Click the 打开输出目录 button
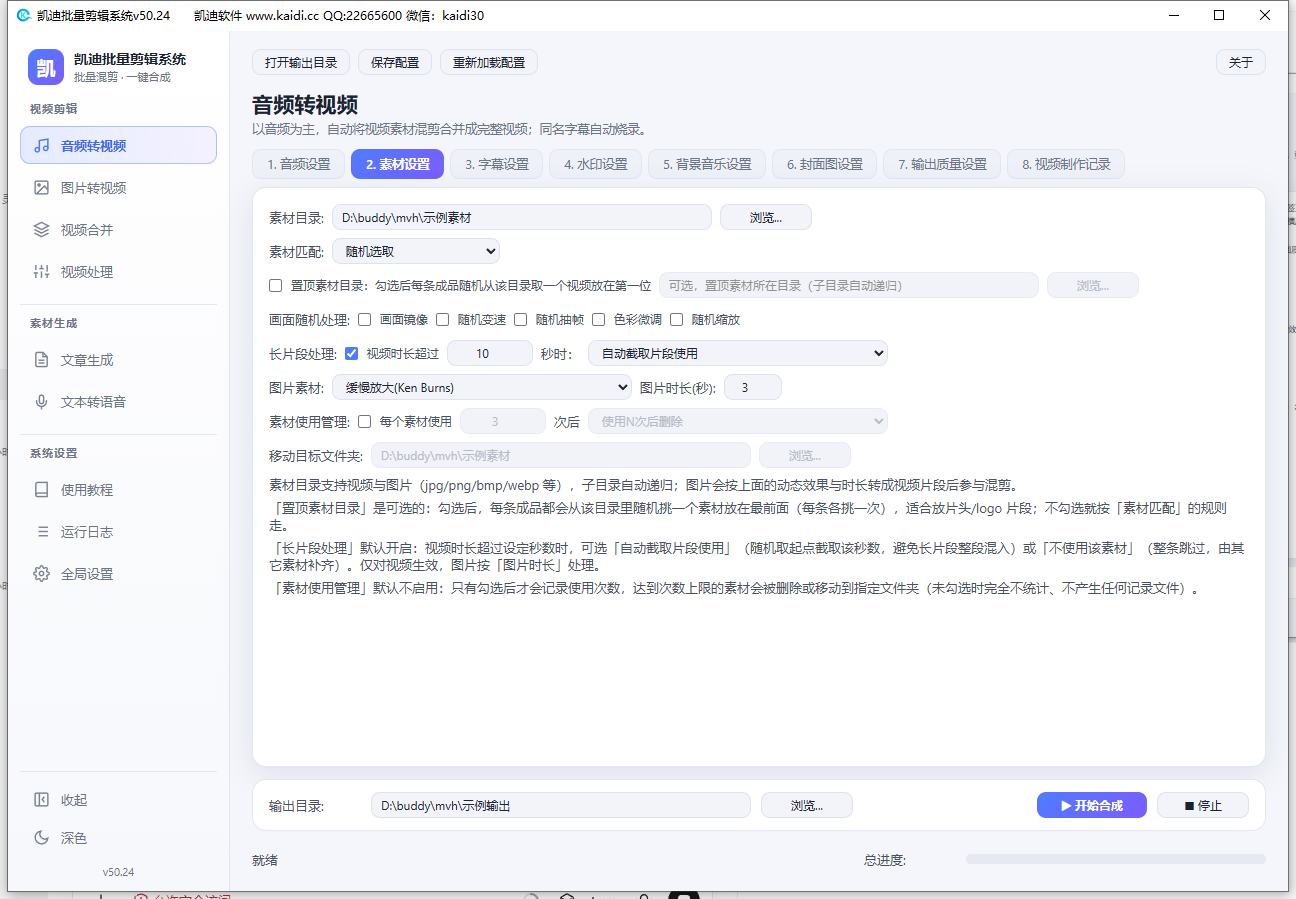 (301, 62)
